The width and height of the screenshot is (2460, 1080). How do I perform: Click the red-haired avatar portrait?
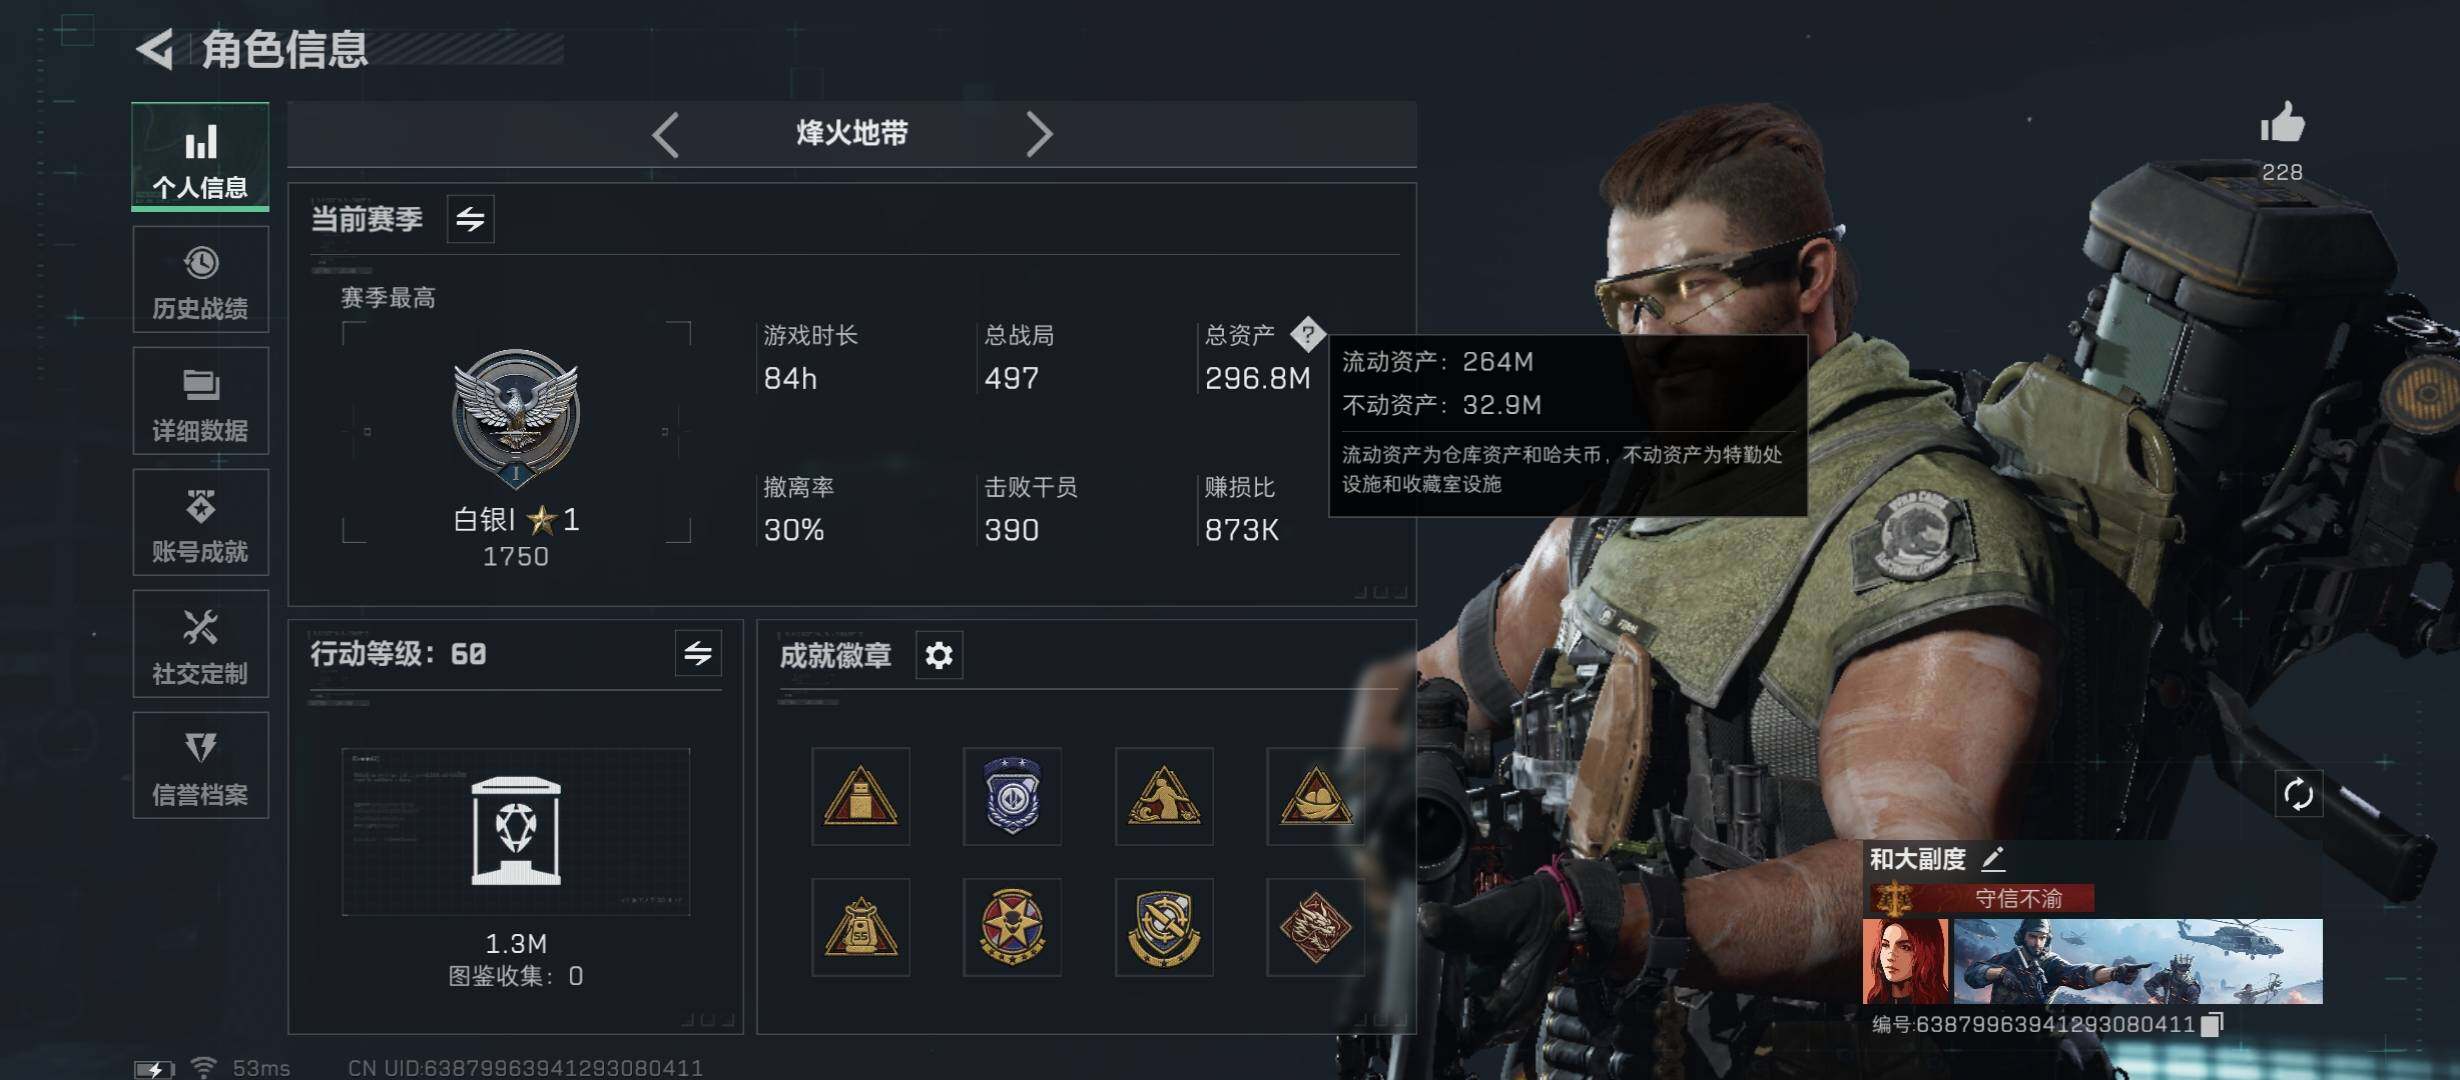tap(1906, 961)
